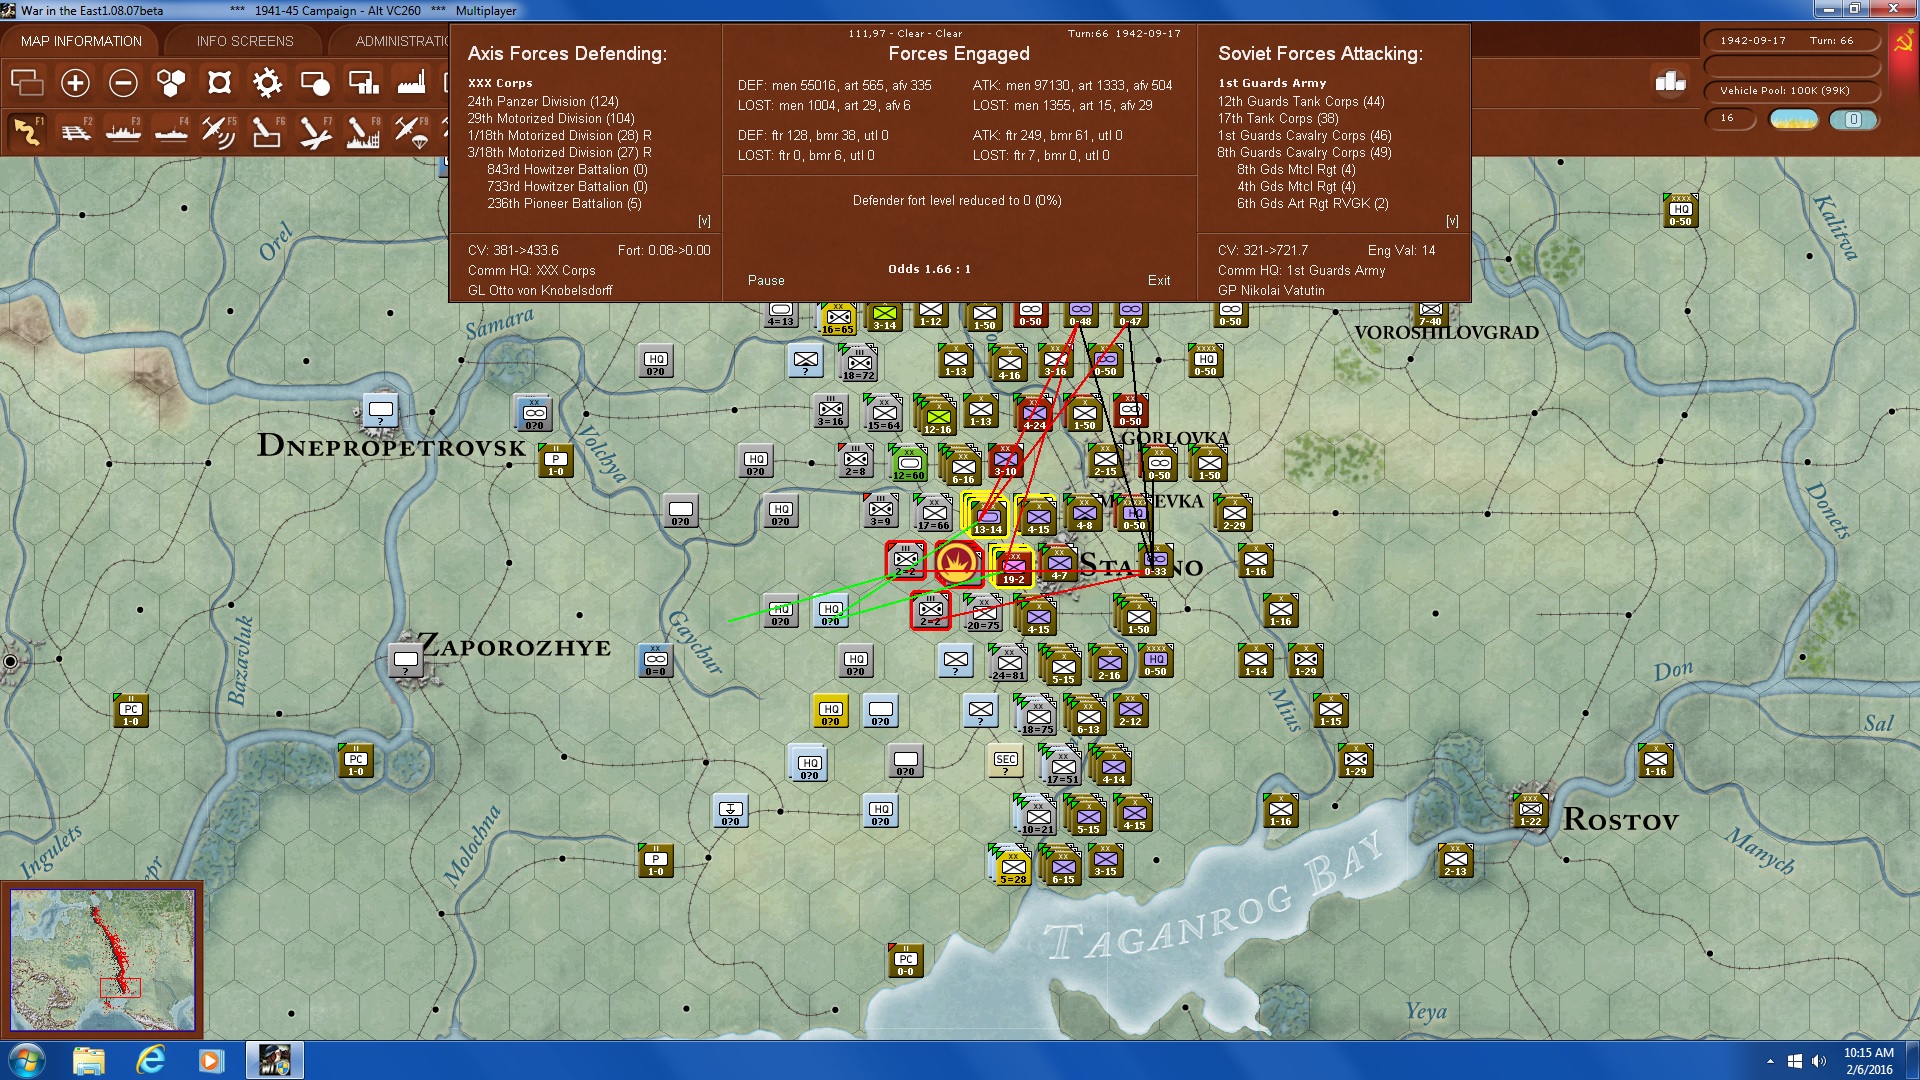The height and width of the screenshot is (1080, 1920).
Task: Open the victory podium icon
Action: 1670,81
